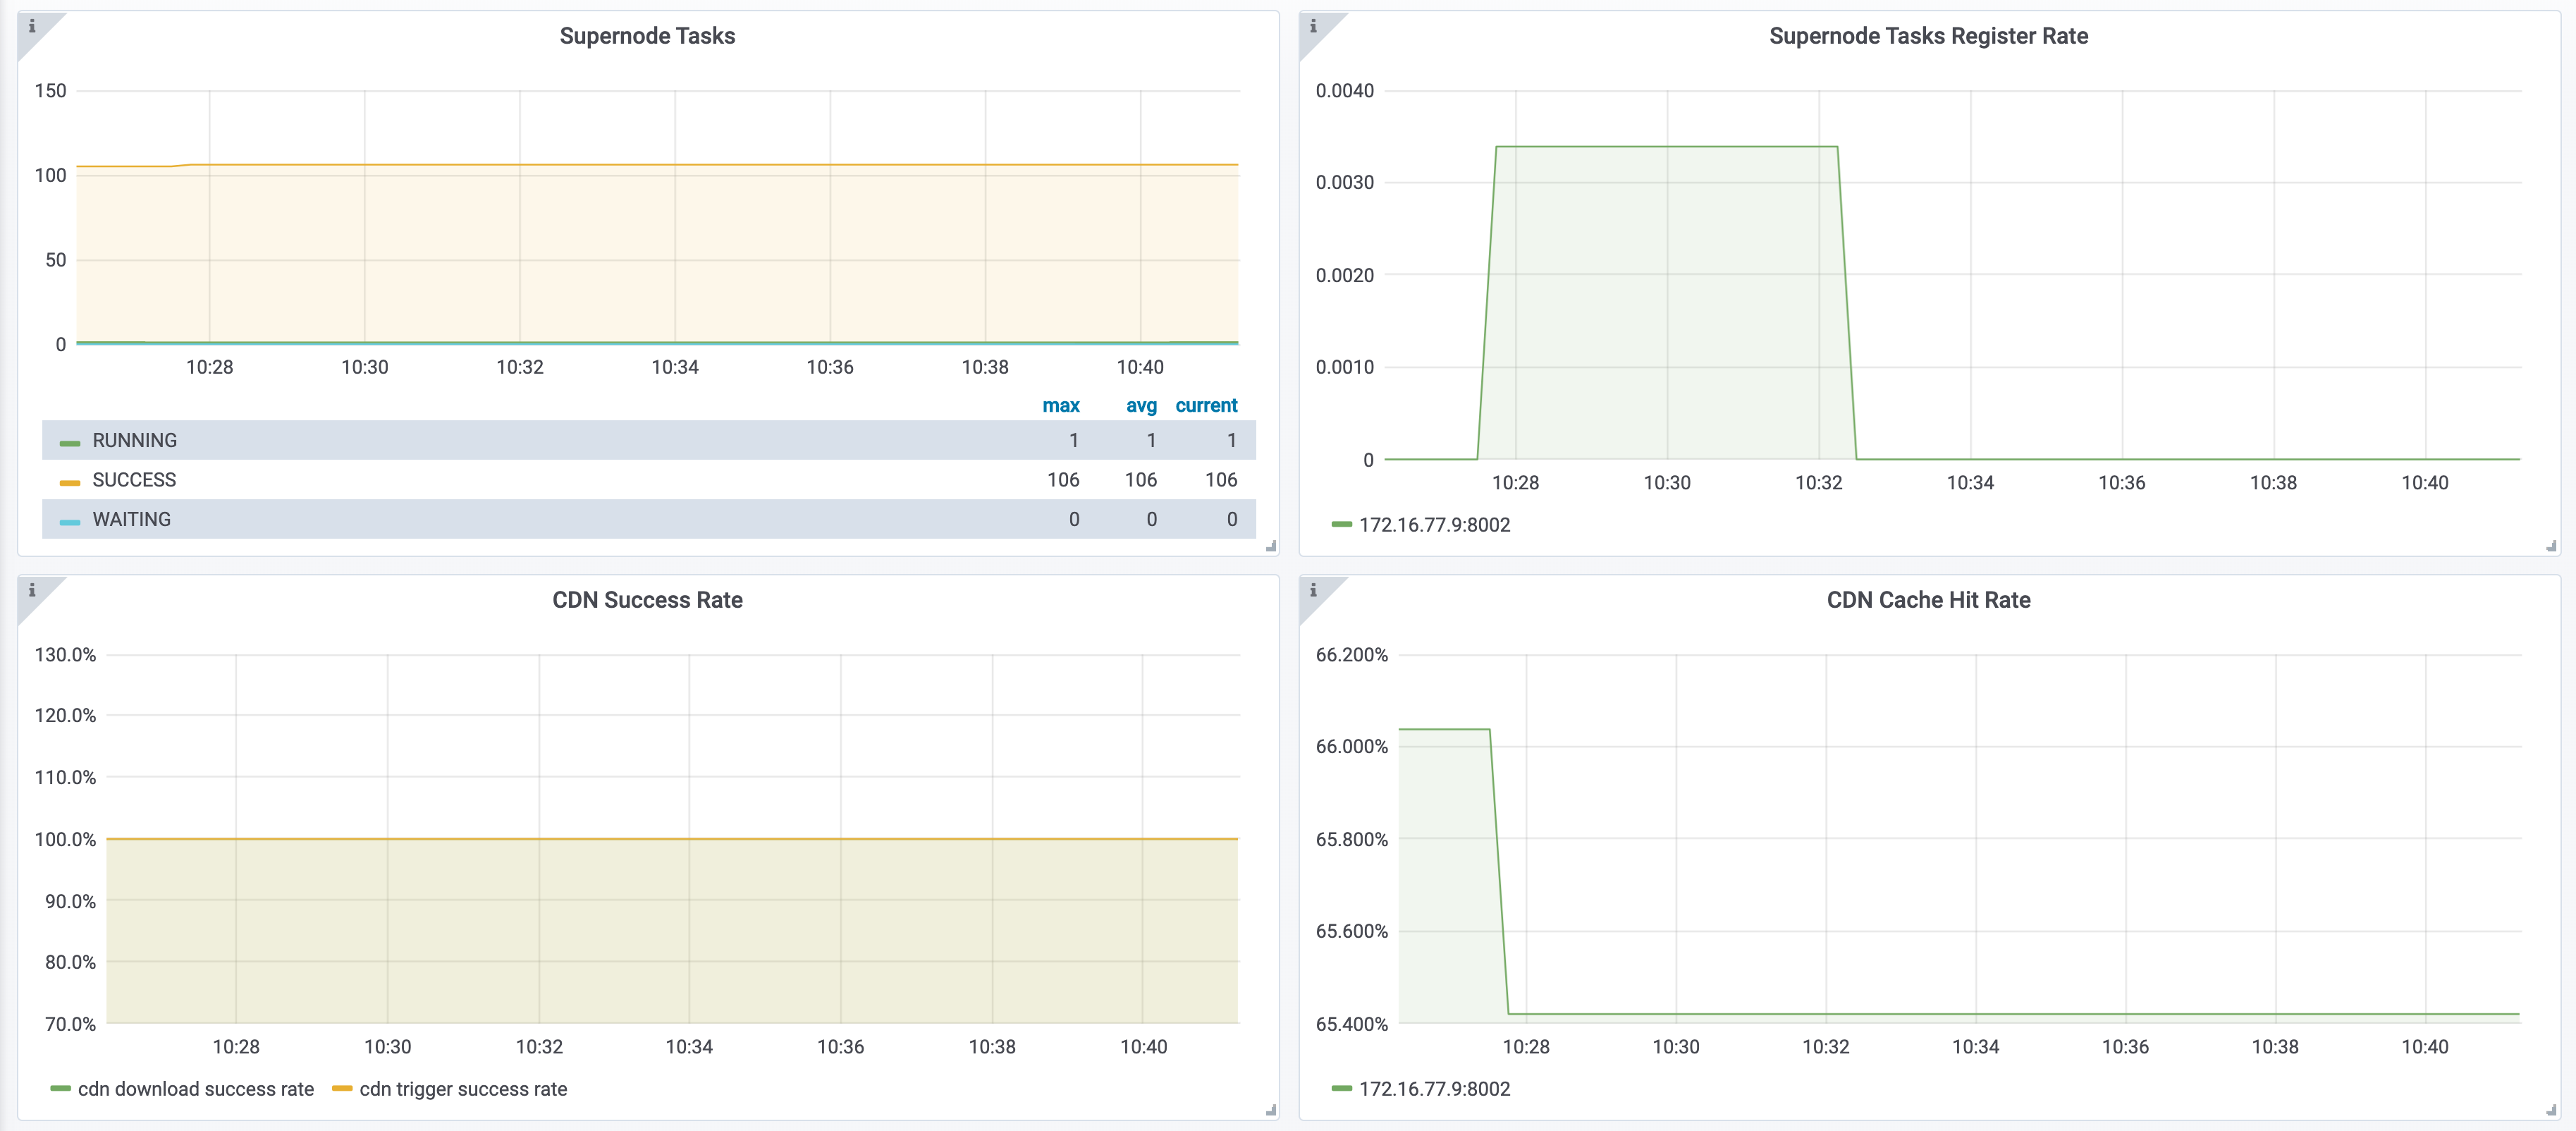Image resolution: width=2576 pixels, height=1131 pixels.
Task: Toggle the RUNNING series in legend
Action: [x=135, y=440]
